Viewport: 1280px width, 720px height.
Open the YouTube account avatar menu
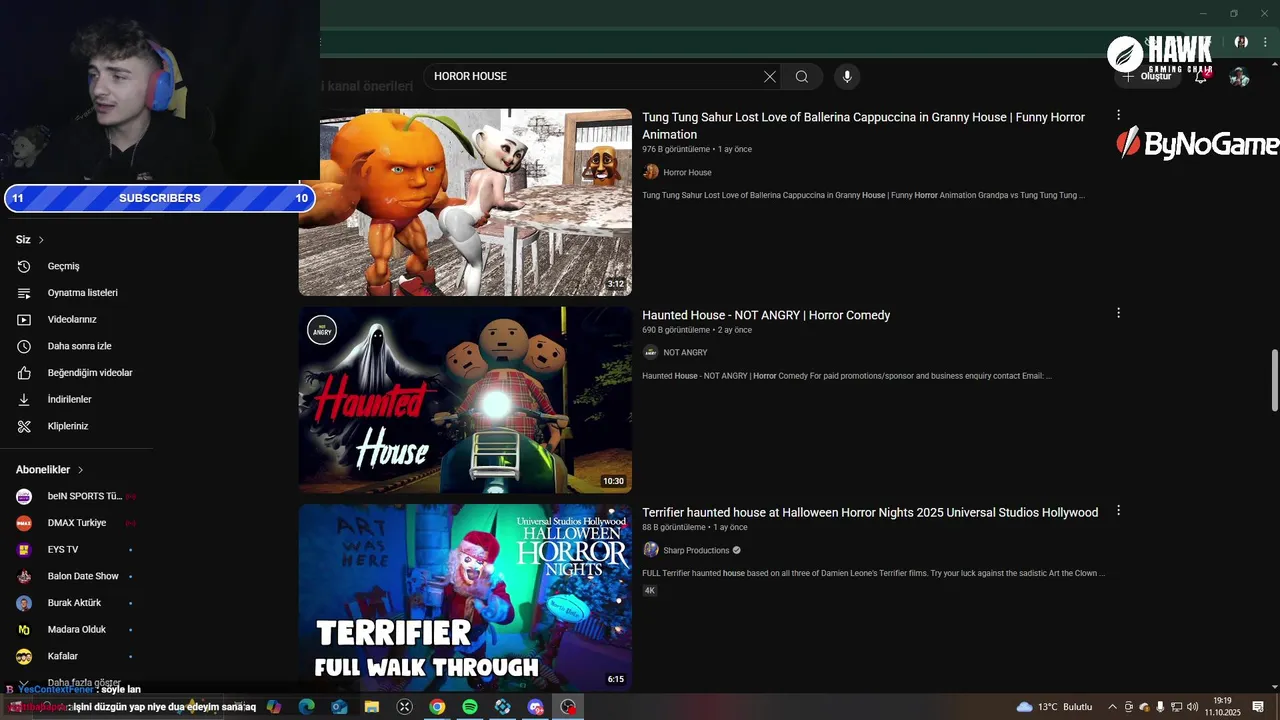click(1239, 77)
